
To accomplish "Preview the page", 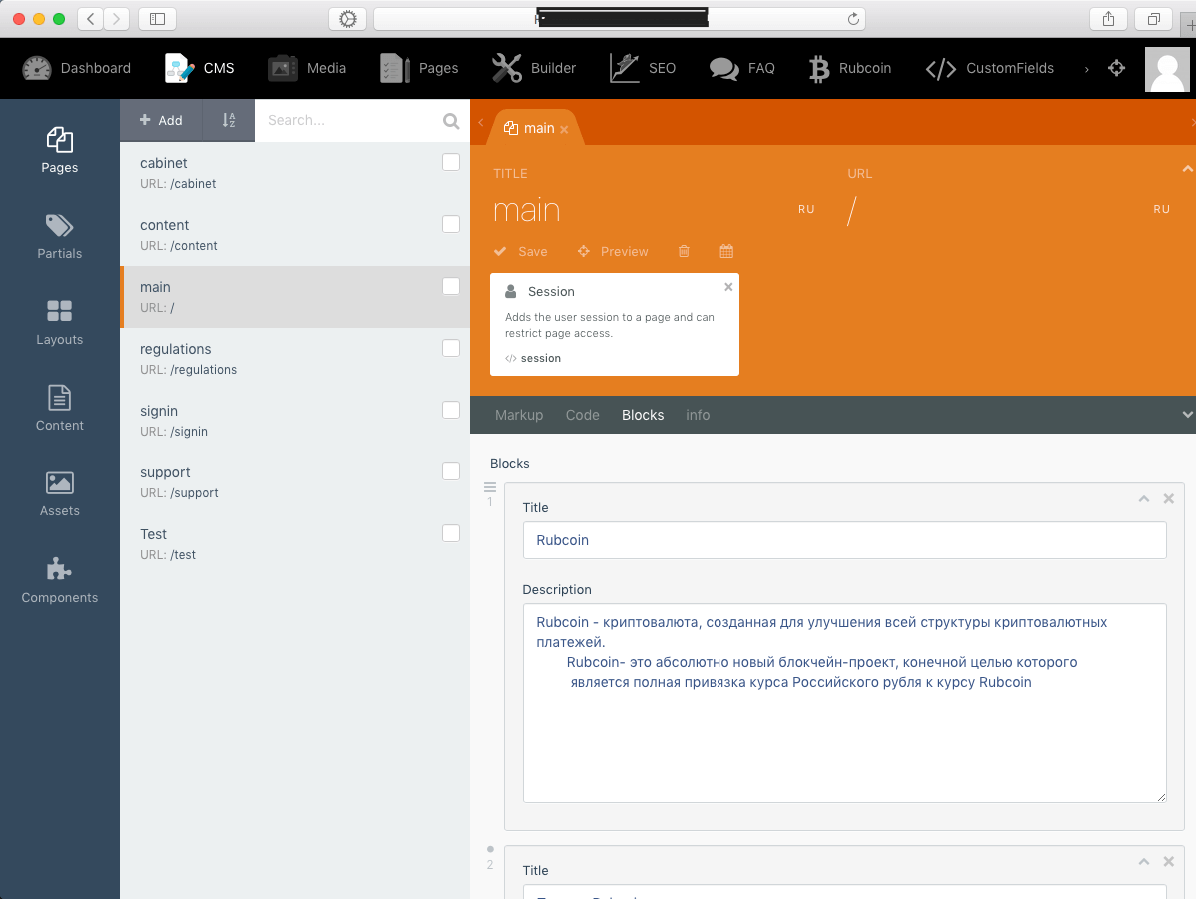I will 612,252.
